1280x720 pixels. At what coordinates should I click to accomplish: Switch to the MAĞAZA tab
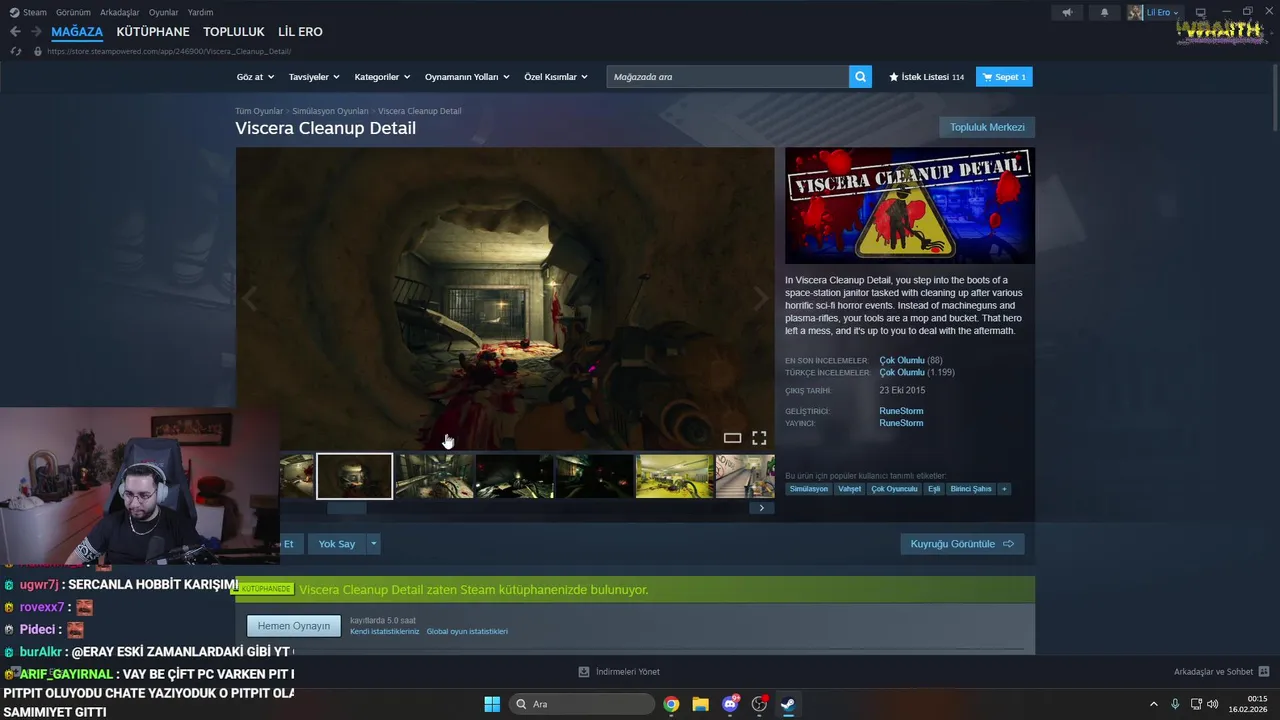(77, 32)
